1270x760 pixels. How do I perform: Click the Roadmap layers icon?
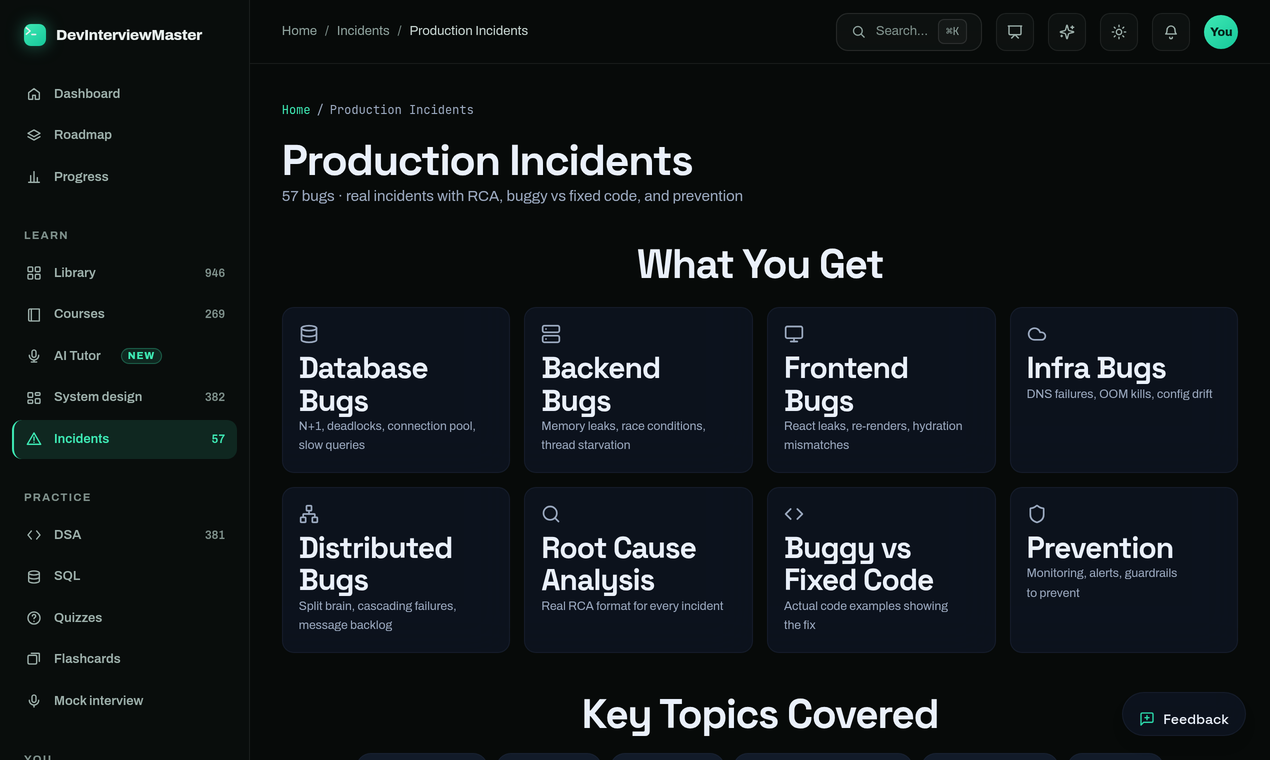click(x=34, y=135)
